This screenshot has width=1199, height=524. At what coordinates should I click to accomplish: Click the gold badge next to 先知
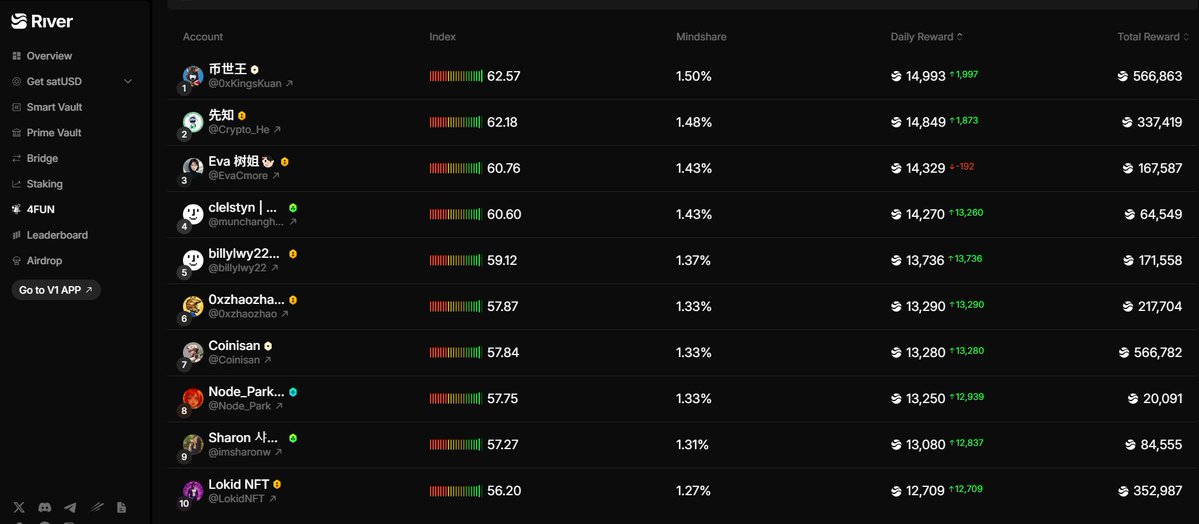coord(242,116)
